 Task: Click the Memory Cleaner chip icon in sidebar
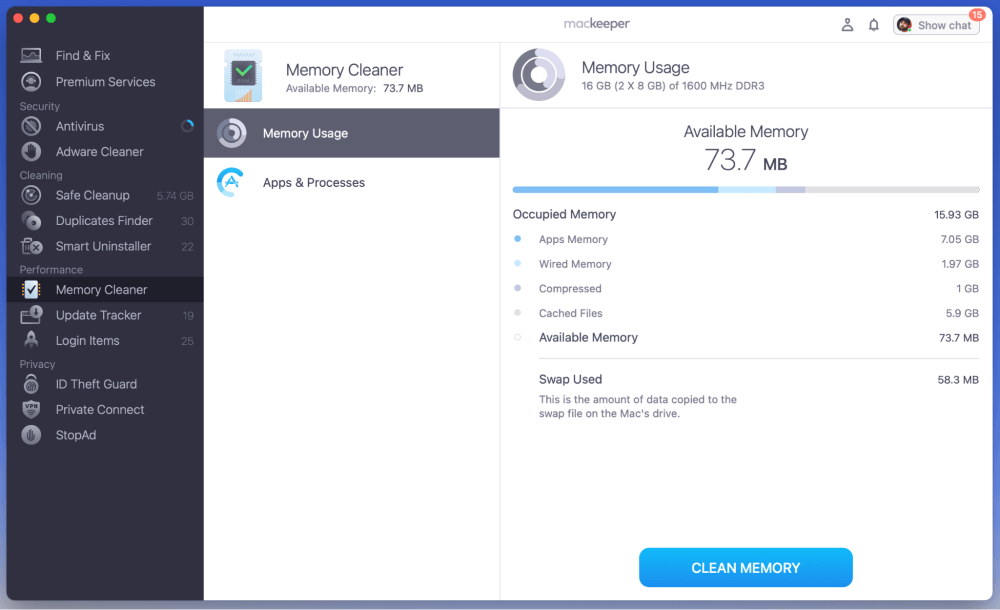coord(31,290)
